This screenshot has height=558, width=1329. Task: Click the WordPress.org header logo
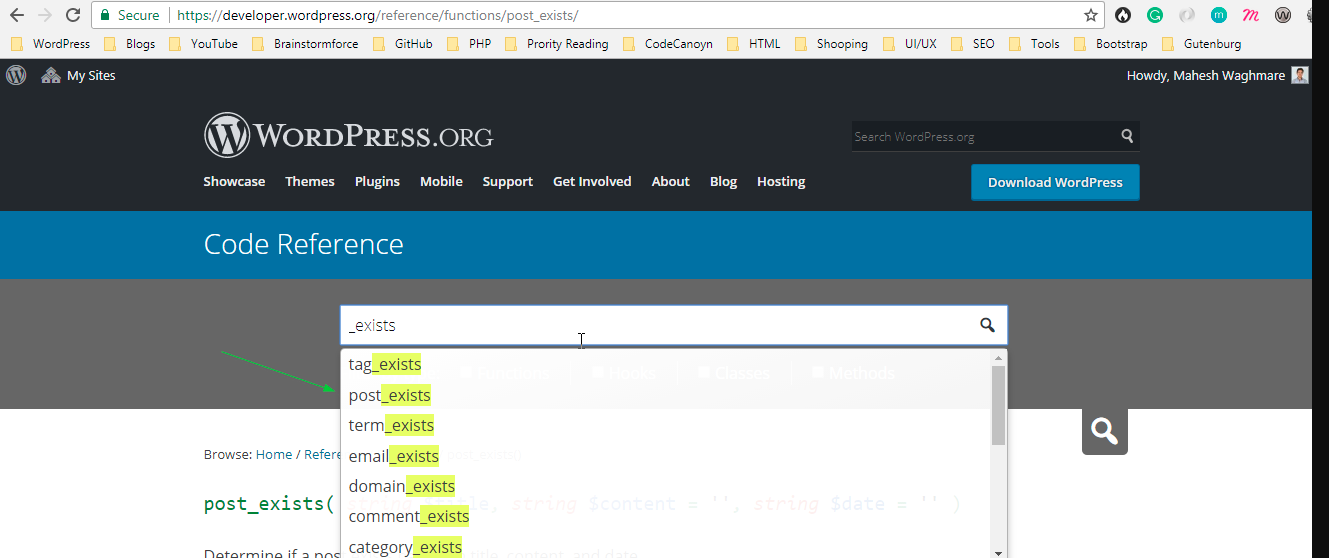pos(348,135)
